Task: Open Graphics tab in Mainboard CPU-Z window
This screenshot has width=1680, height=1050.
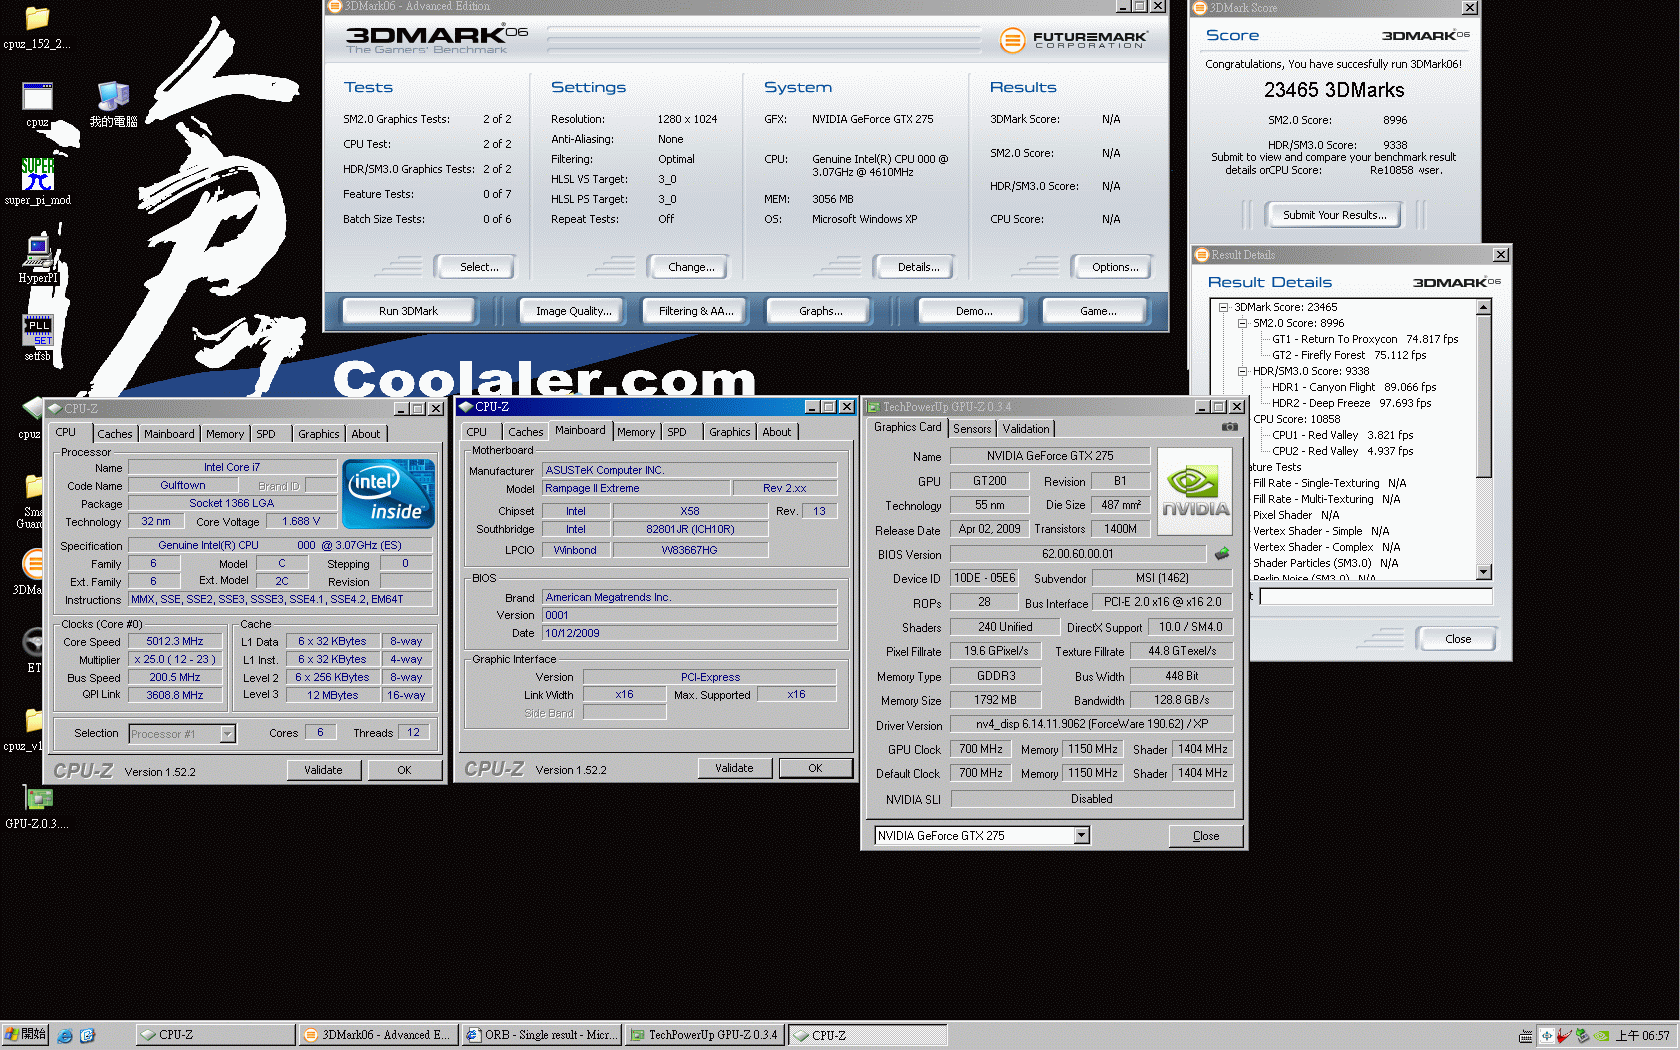Action: [x=729, y=432]
